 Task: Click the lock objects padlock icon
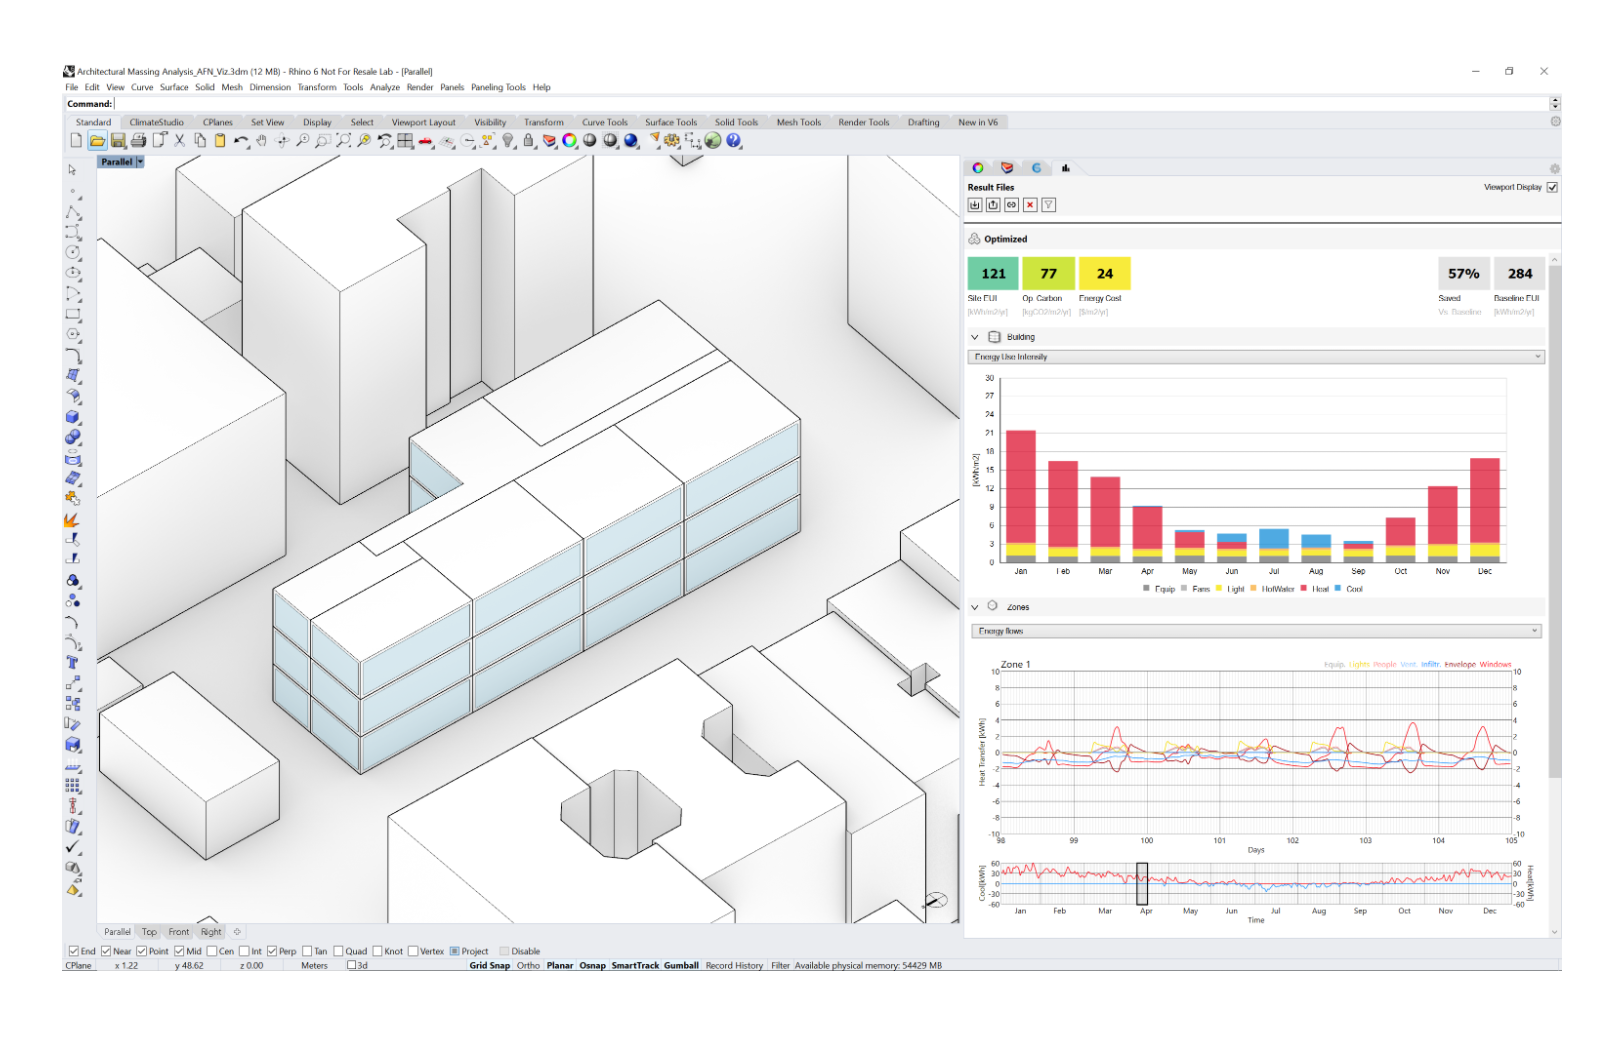point(529,141)
